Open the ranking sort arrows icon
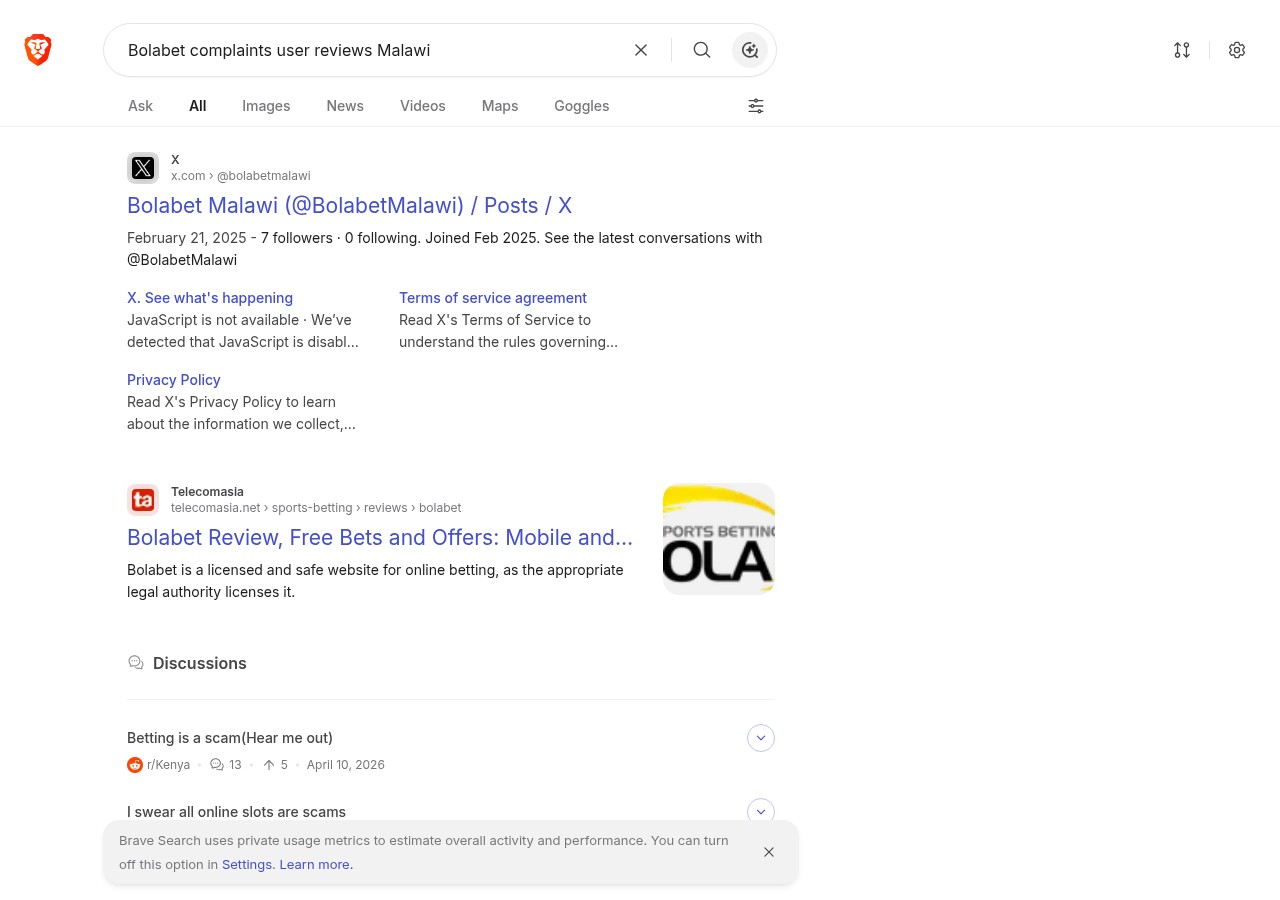This screenshot has width=1280, height=900. point(1182,50)
